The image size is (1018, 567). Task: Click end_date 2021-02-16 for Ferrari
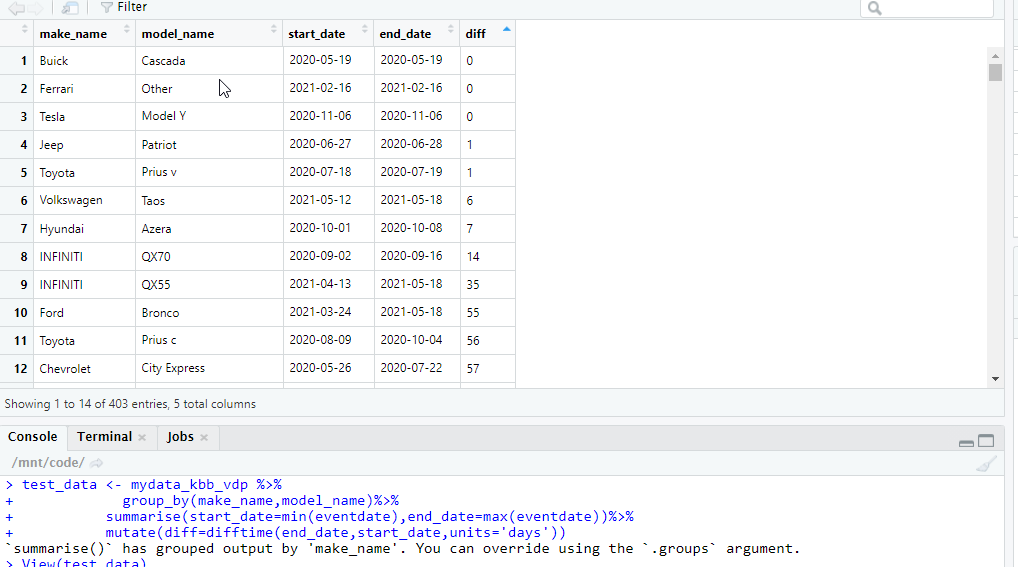(x=417, y=88)
